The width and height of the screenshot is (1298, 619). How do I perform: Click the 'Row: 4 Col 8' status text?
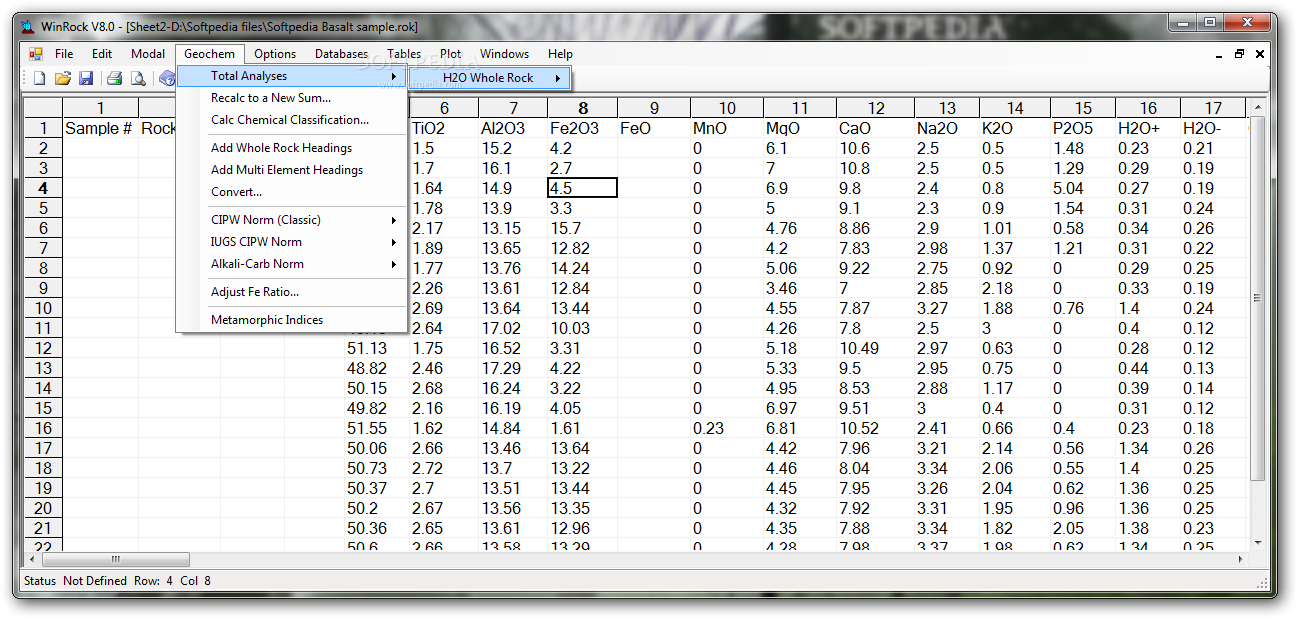pyautogui.click(x=172, y=581)
